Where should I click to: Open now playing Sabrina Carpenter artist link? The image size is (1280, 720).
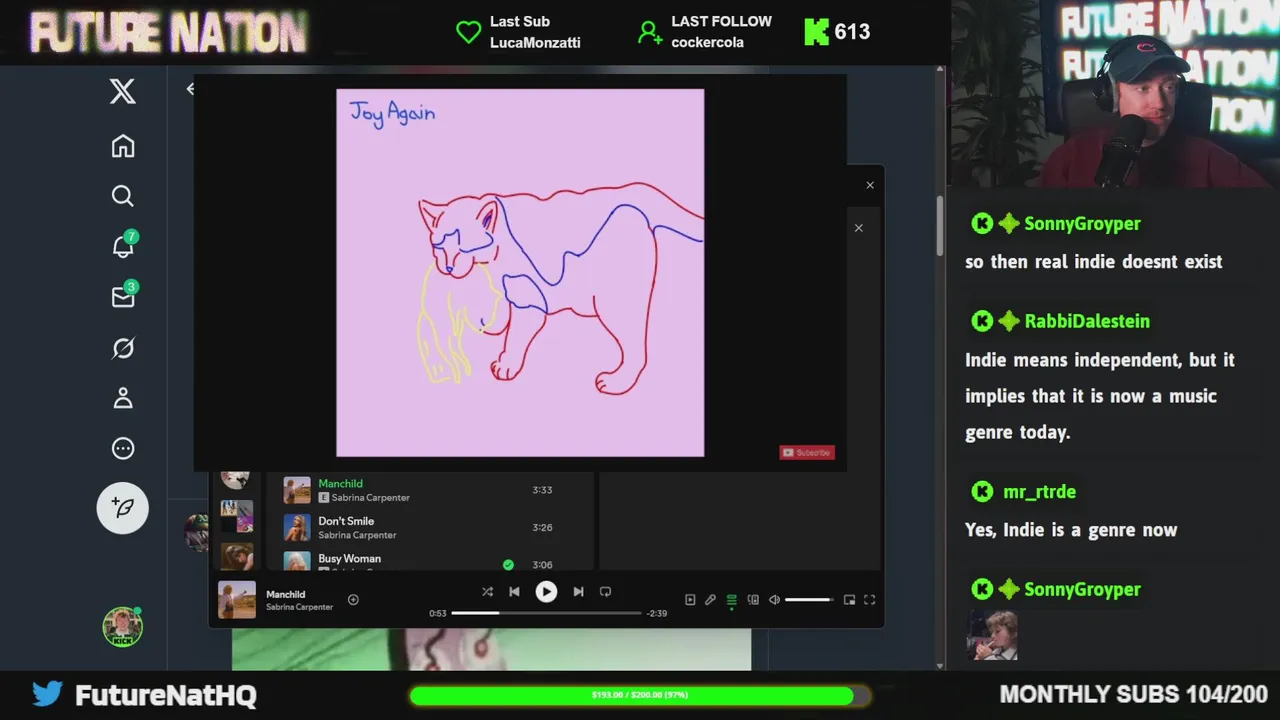point(299,607)
